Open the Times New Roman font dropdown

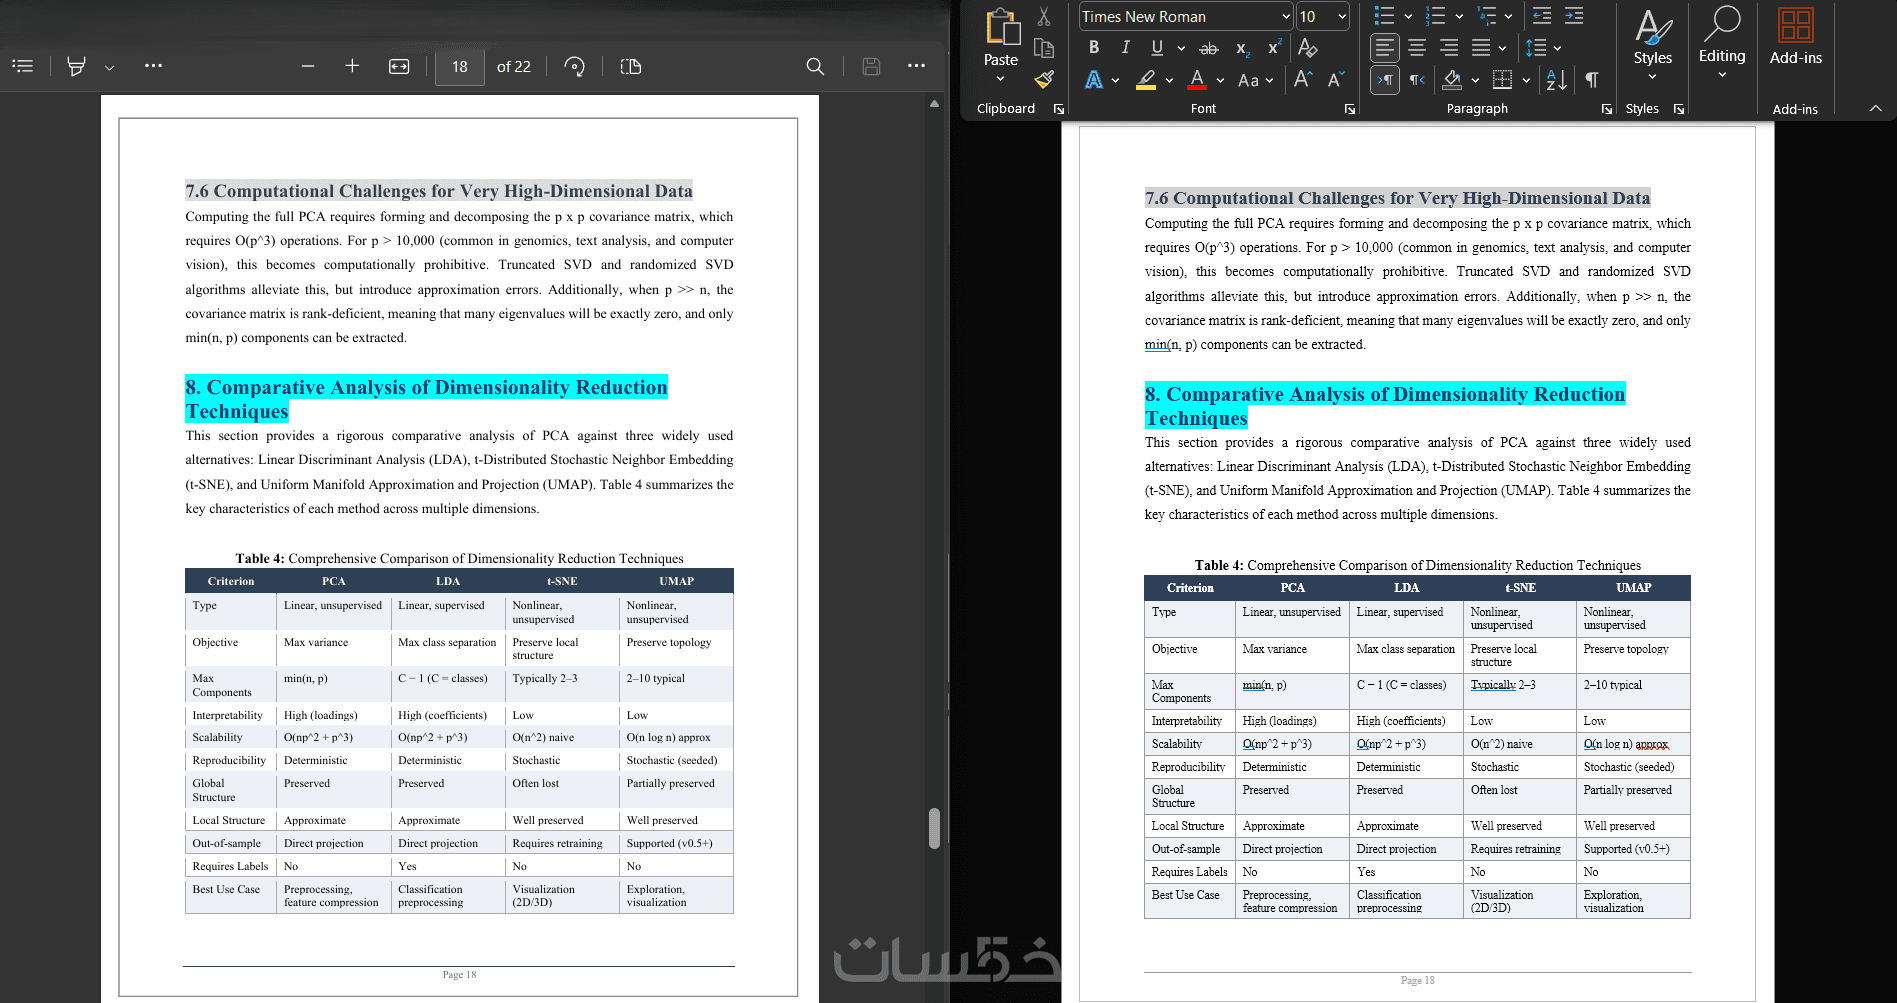pos(1286,17)
